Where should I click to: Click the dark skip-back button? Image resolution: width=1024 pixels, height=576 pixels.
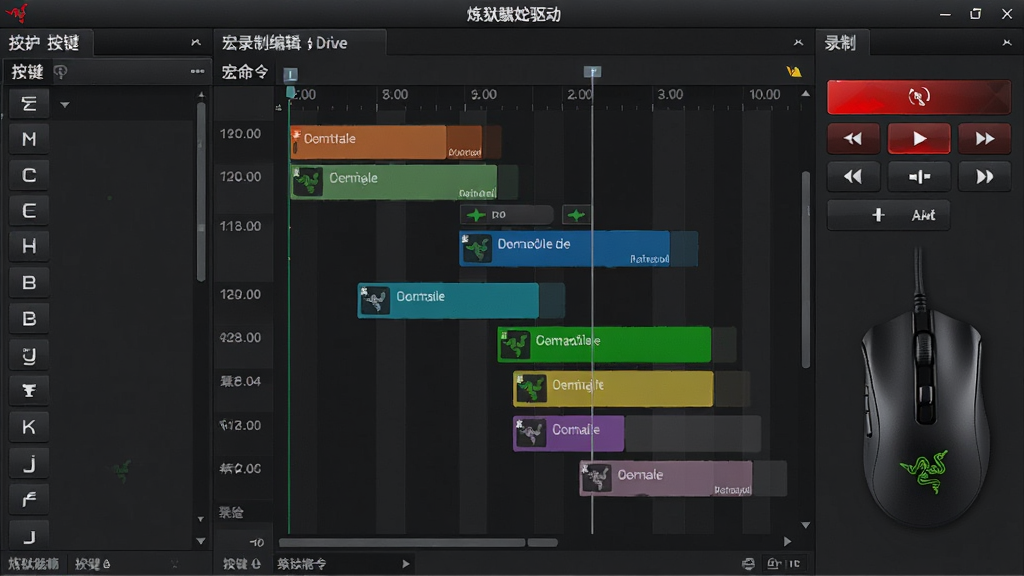pos(853,176)
